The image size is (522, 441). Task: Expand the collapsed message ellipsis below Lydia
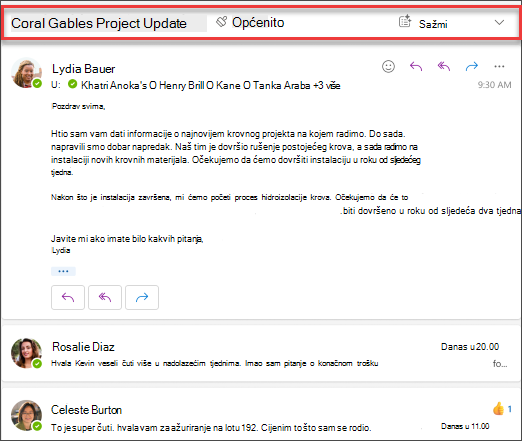[x=63, y=271]
